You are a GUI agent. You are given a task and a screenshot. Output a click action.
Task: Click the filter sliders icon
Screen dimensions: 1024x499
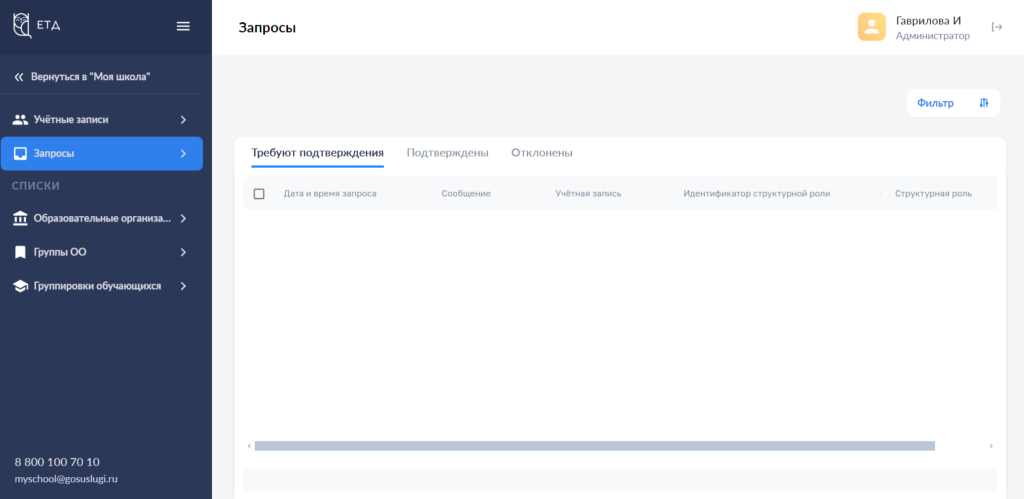point(984,103)
